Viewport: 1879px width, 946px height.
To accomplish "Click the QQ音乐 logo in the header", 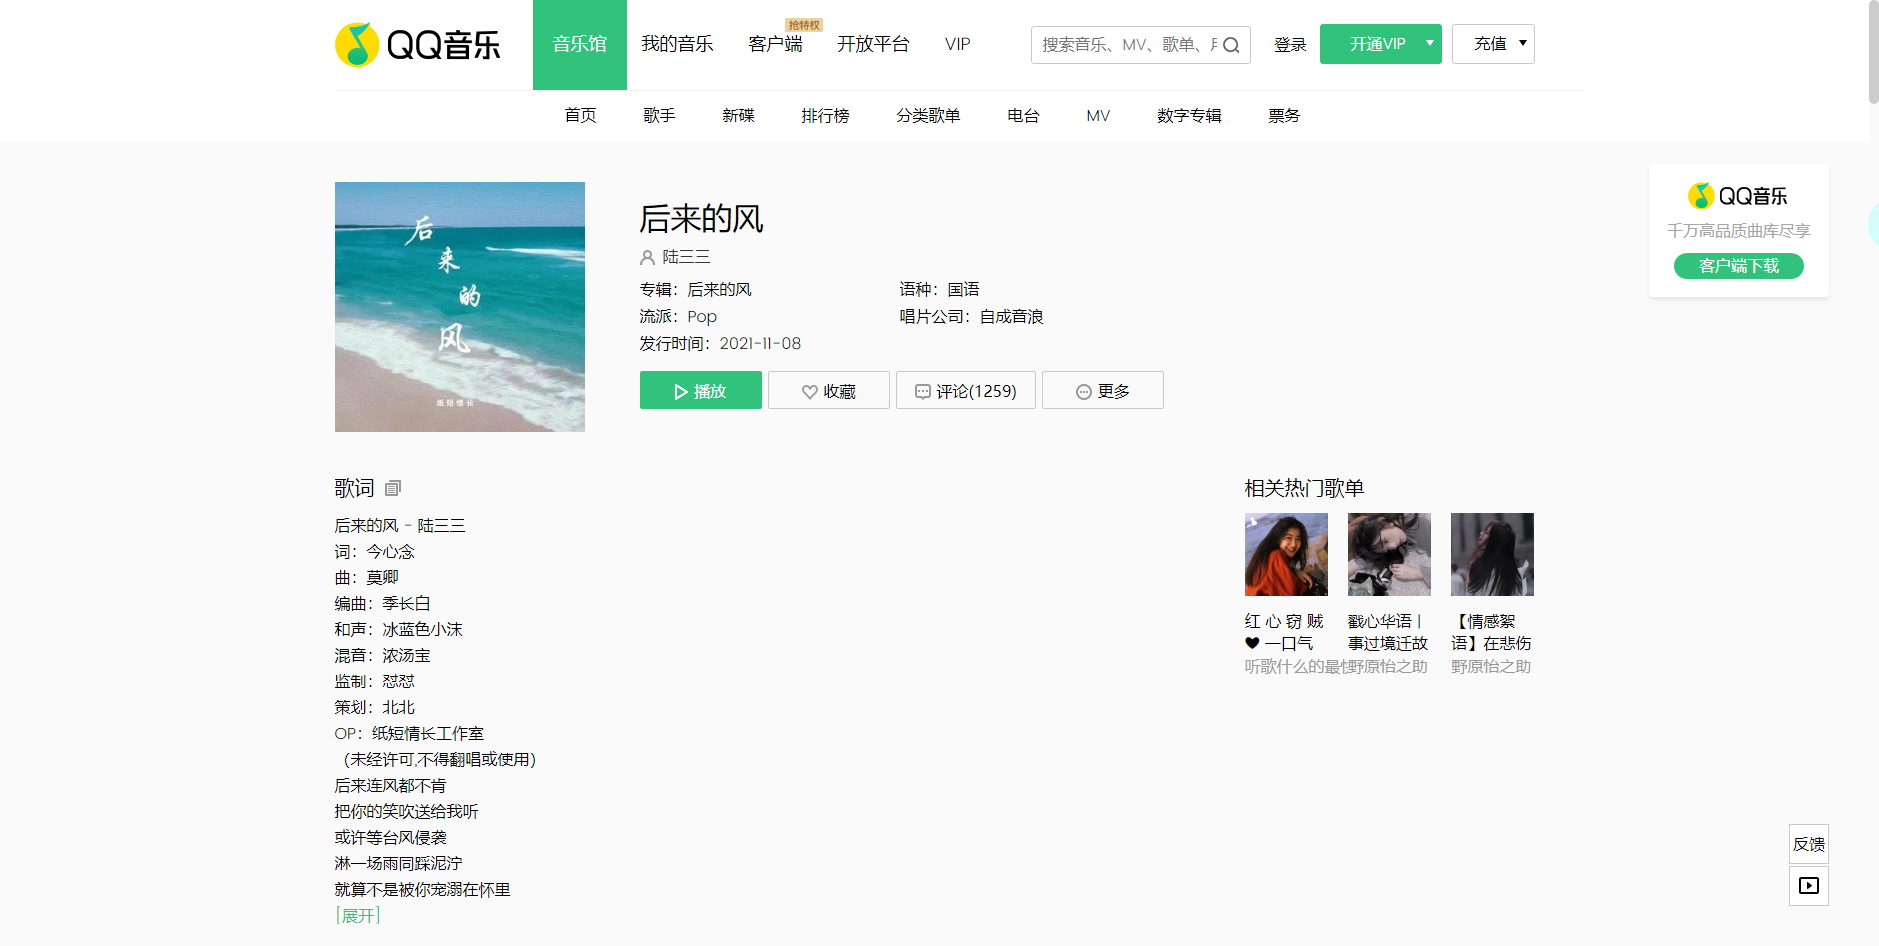I will tap(417, 45).
